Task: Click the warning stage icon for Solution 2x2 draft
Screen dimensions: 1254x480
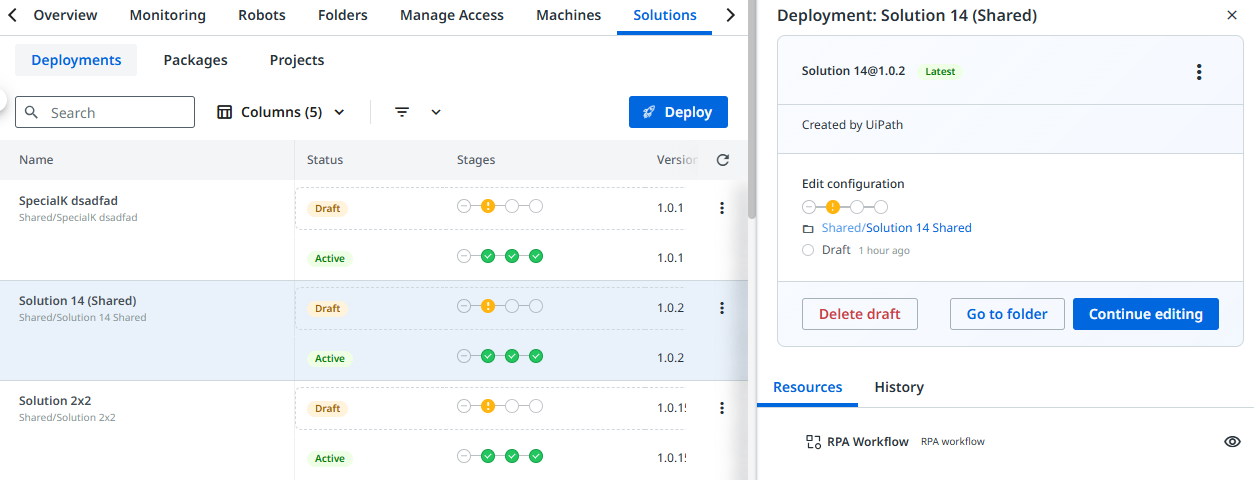Action: click(x=488, y=406)
